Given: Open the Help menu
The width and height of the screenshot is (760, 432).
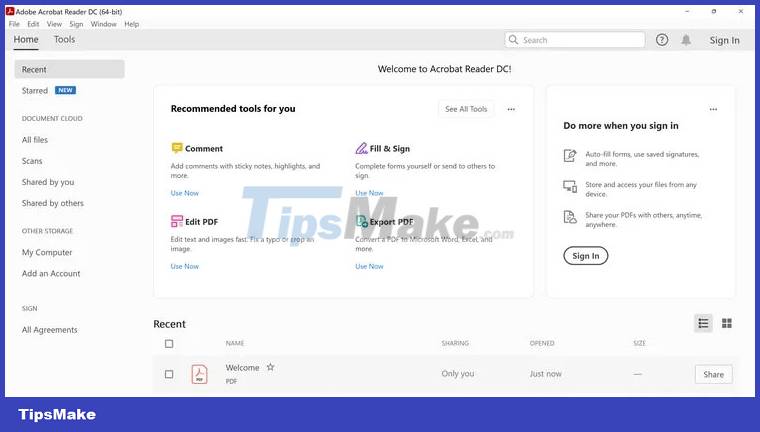Looking at the screenshot, I should 131,24.
